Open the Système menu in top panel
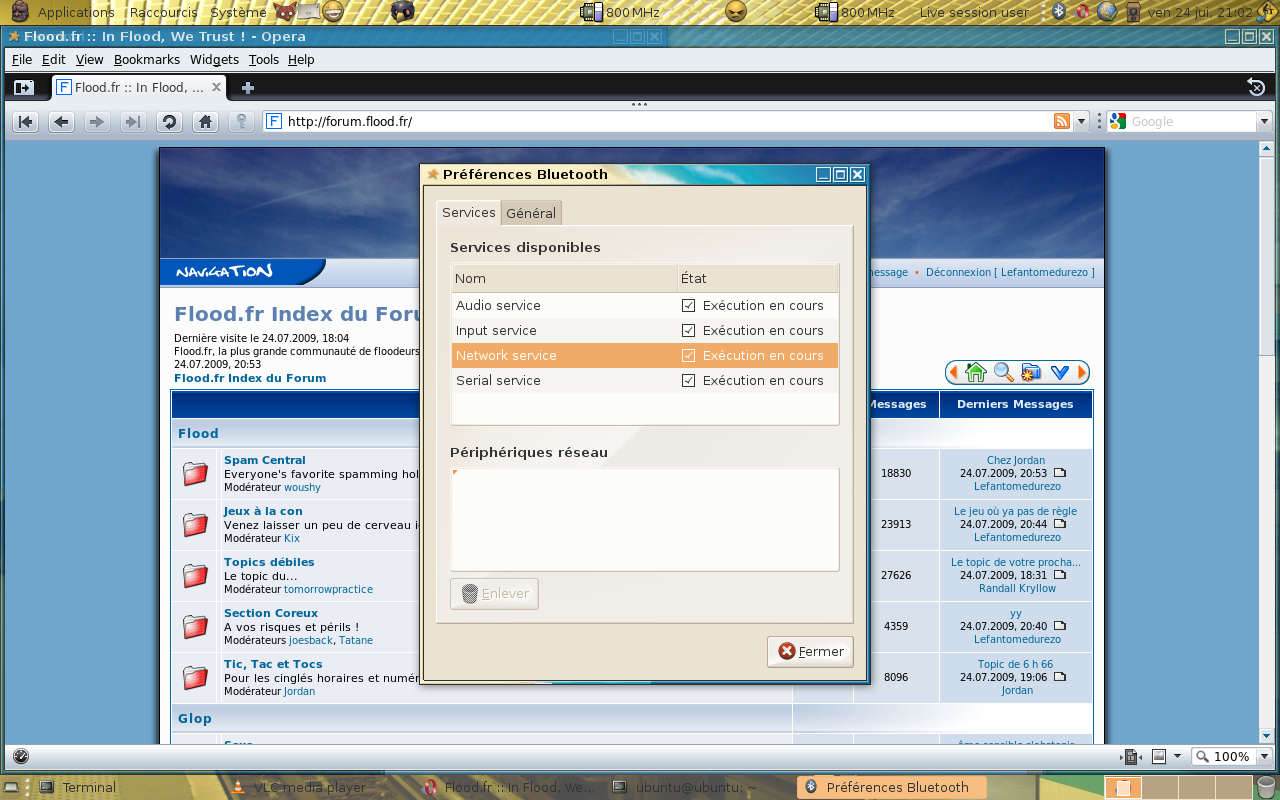This screenshot has width=1280, height=800. (x=238, y=12)
